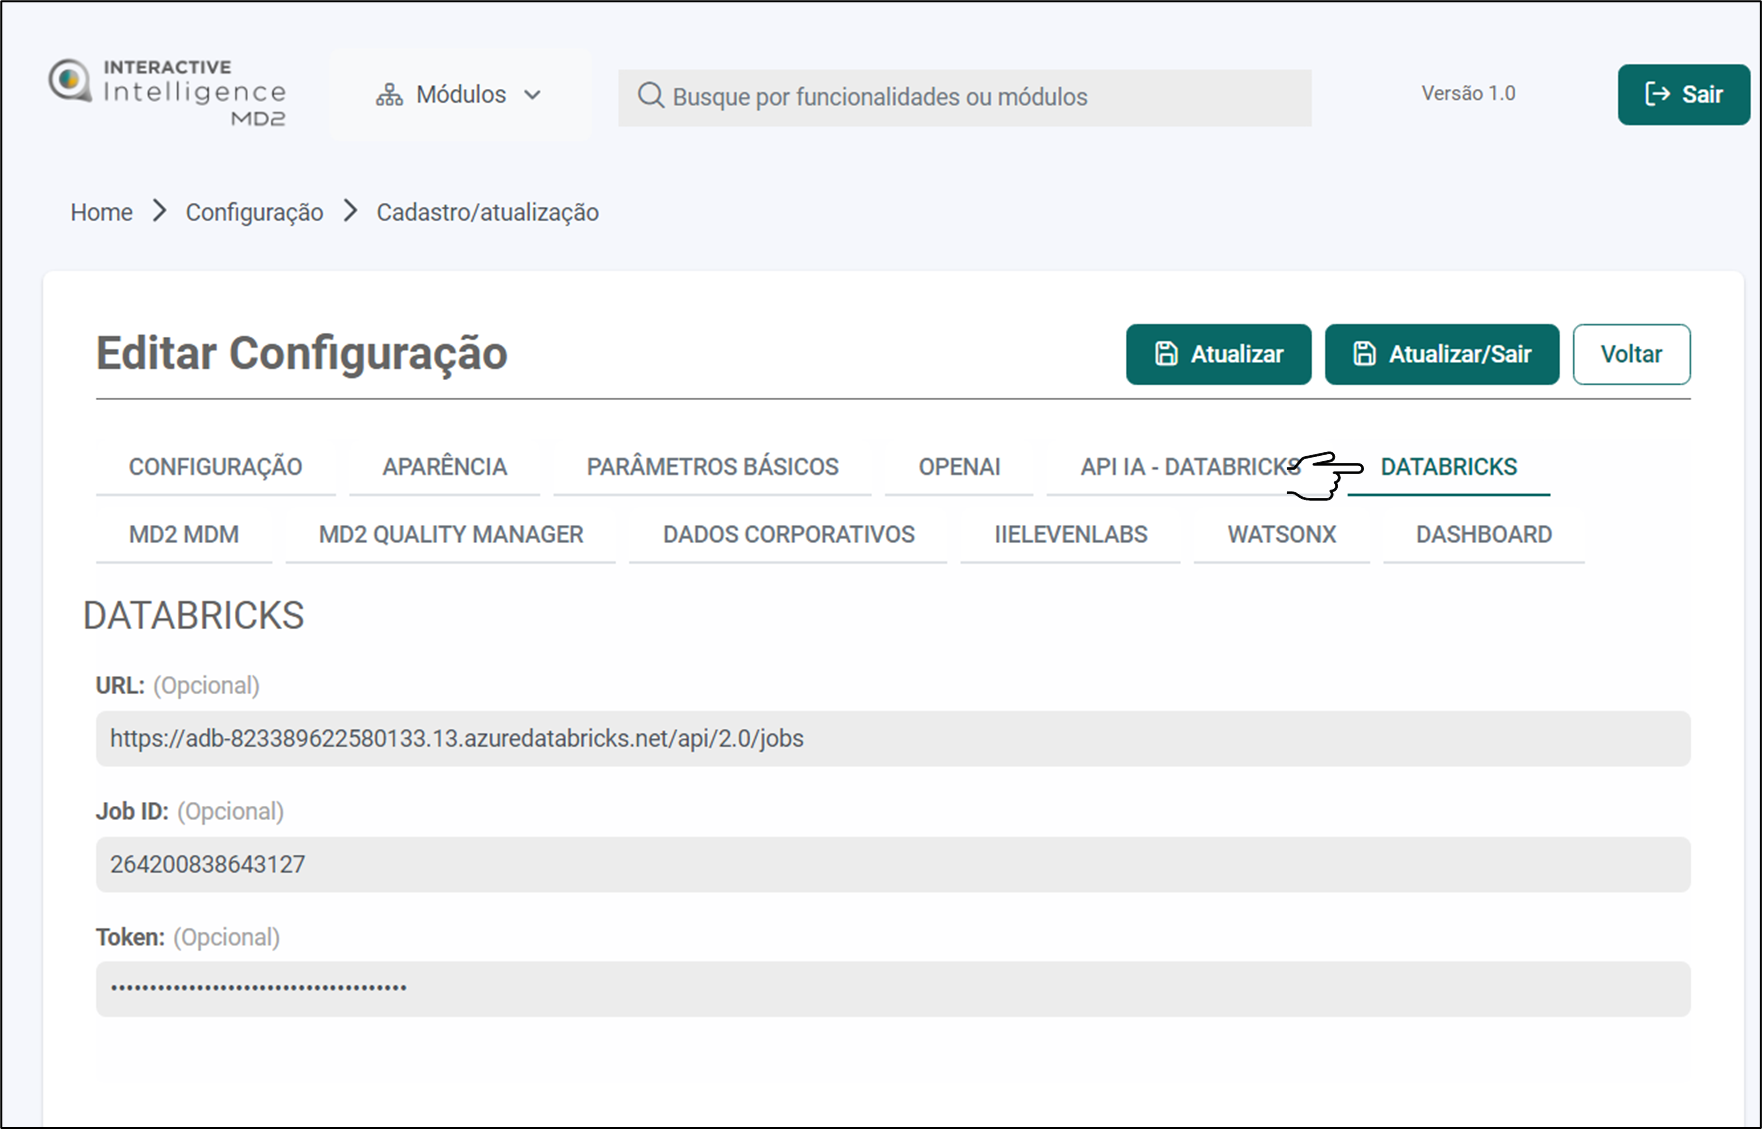This screenshot has height=1129, width=1762.
Task: Click the Interactive Intelligence MD2 logo
Action: tap(167, 93)
